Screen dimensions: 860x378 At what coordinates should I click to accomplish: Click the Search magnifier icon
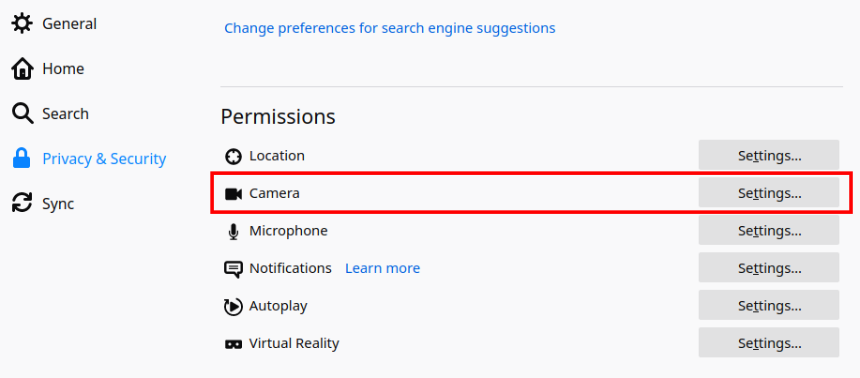click(22, 114)
